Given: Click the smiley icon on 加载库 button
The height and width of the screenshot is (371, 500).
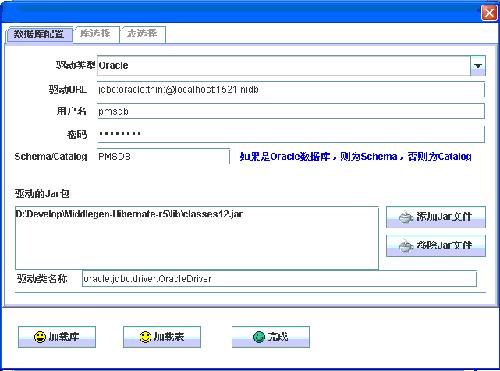Looking at the screenshot, I should [40, 337].
